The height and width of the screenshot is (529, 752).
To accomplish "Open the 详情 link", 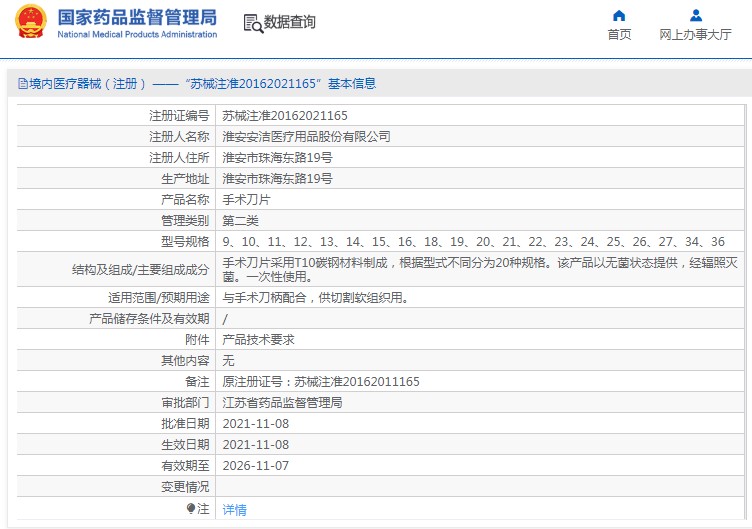I will [235, 509].
